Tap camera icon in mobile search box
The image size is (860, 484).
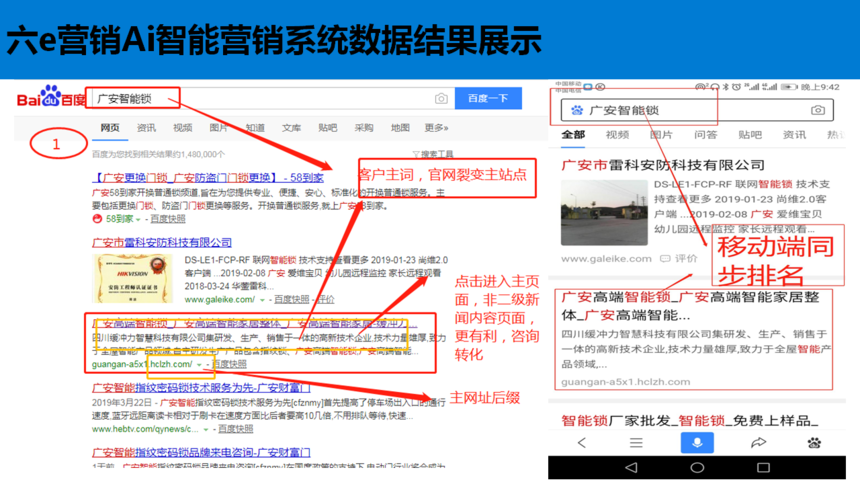pos(818,110)
